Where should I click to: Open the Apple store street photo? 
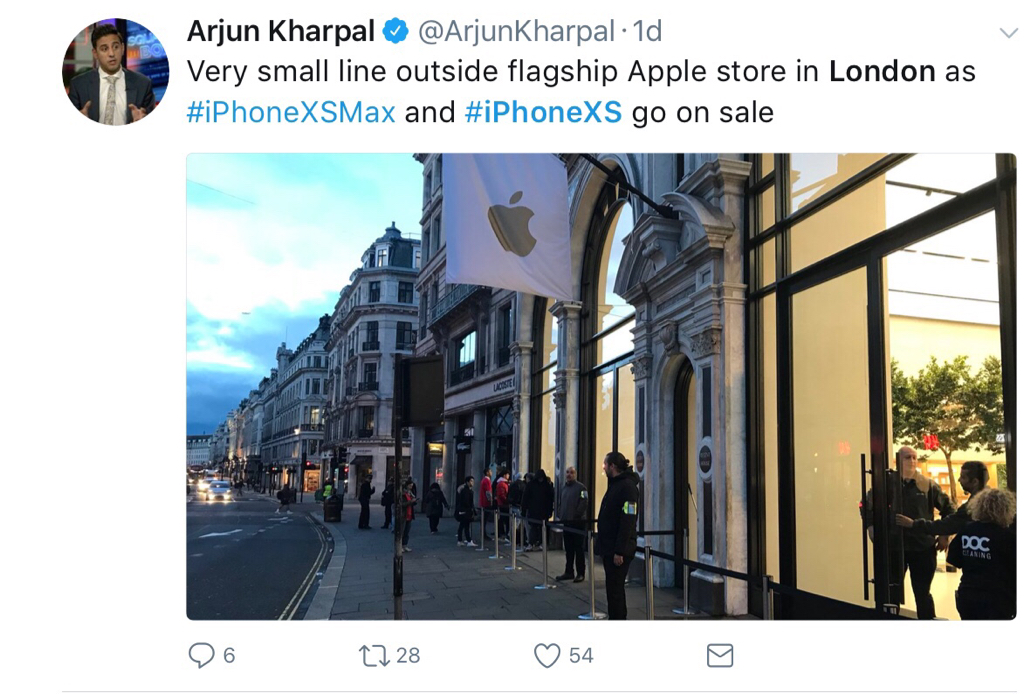(601, 386)
